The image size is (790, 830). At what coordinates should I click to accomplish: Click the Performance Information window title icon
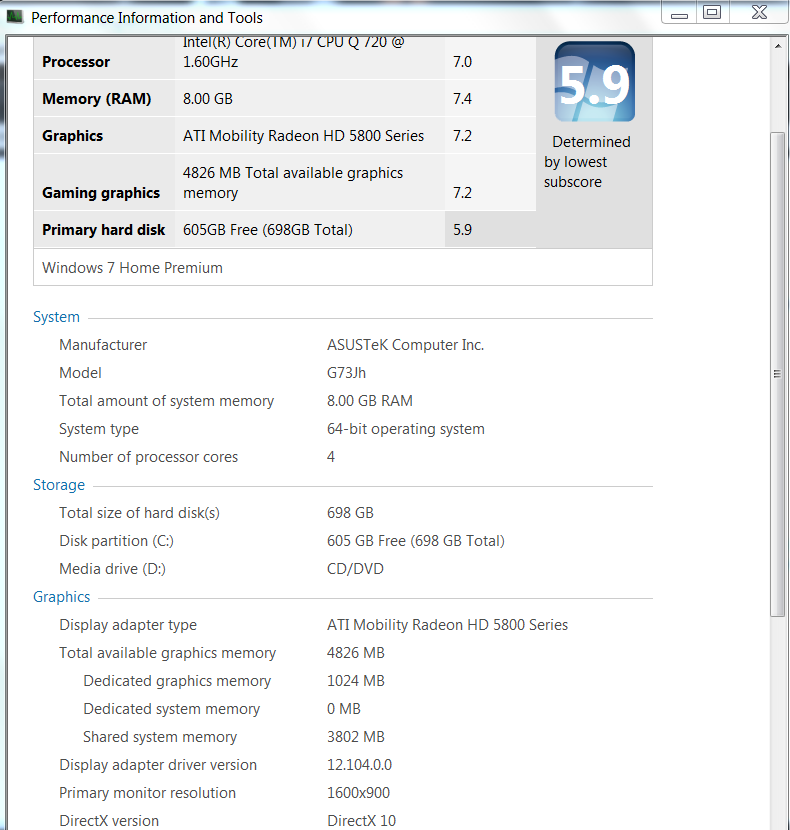(x=14, y=17)
